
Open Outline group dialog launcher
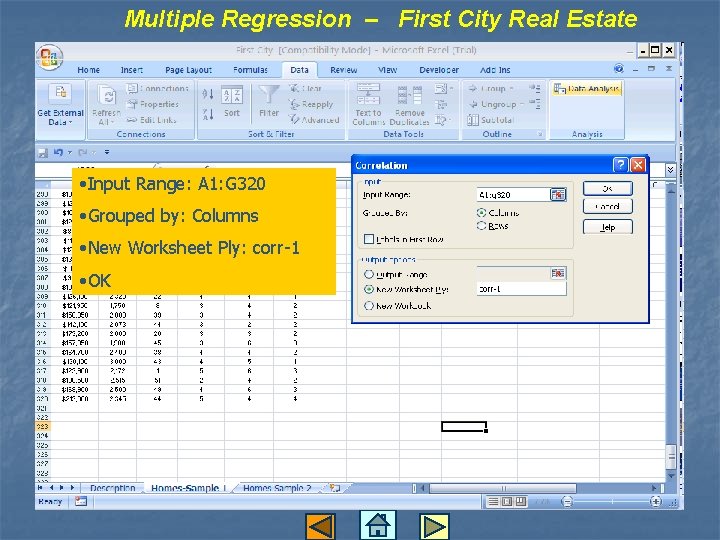540,134
